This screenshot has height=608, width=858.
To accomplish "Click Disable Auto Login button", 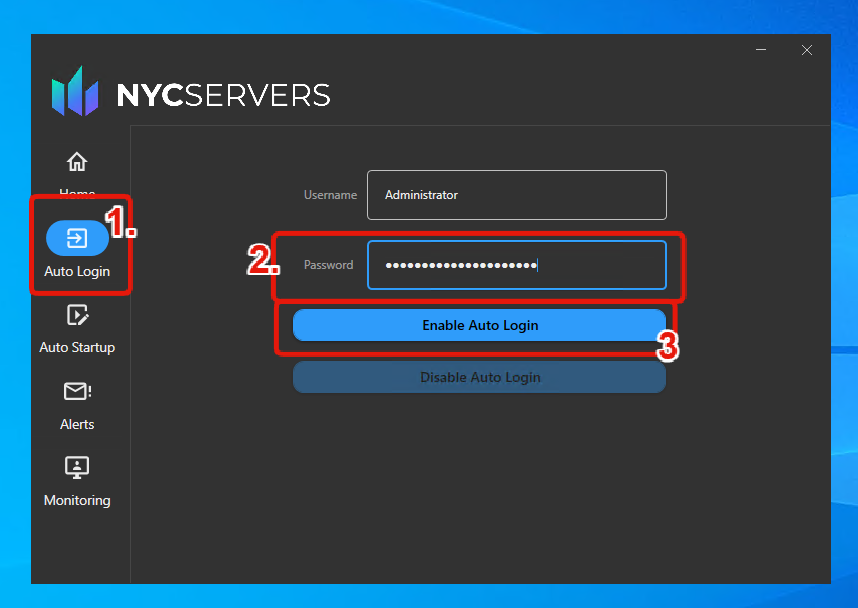I will point(479,377).
